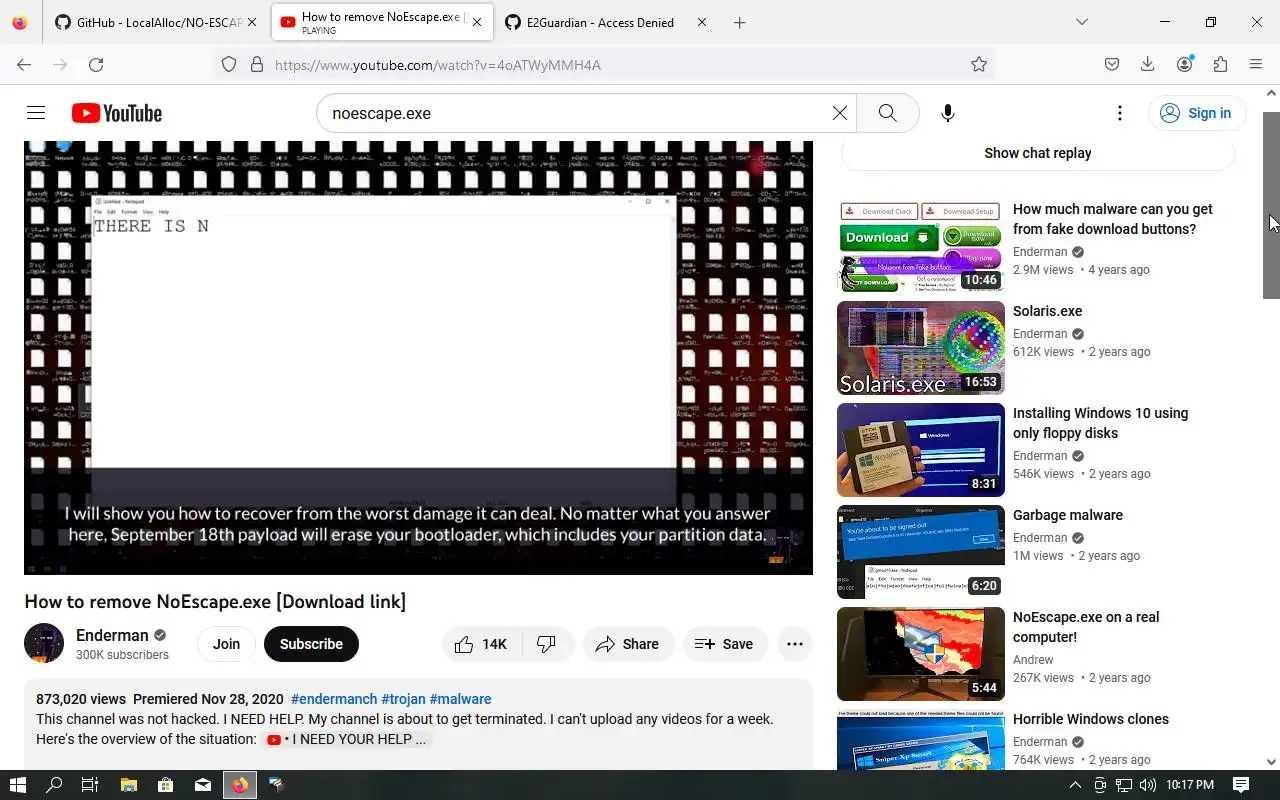This screenshot has height=800, width=1280.
Task: Click the #endermanch hashtag
Action: coord(334,699)
